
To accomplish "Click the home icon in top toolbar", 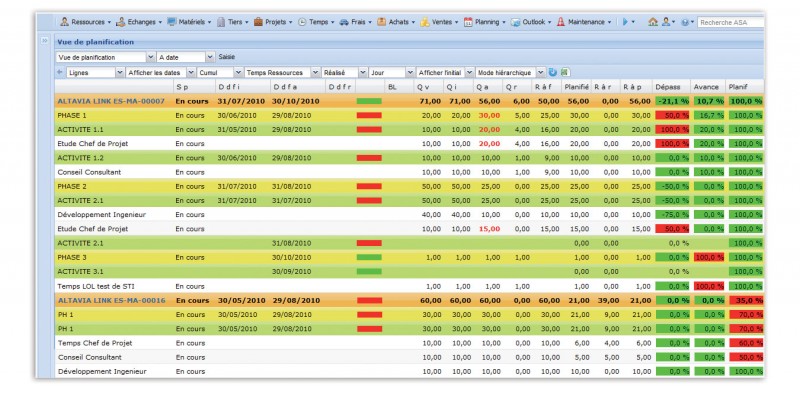I will pyautogui.click(x=653, y=21).
